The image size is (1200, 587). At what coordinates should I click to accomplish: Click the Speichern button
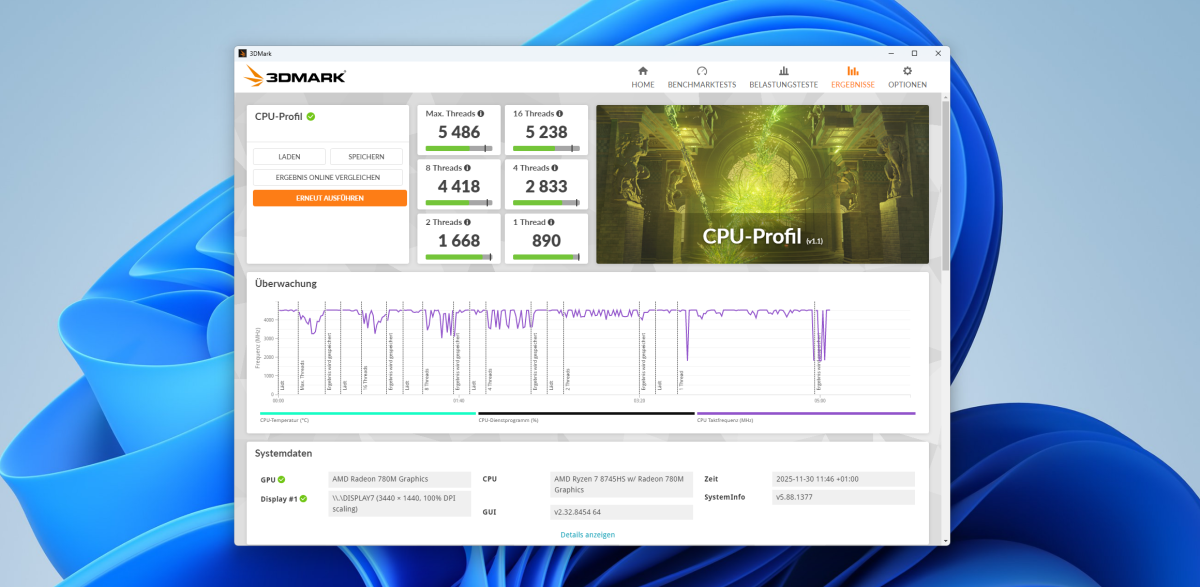click(x=366, y=157)
